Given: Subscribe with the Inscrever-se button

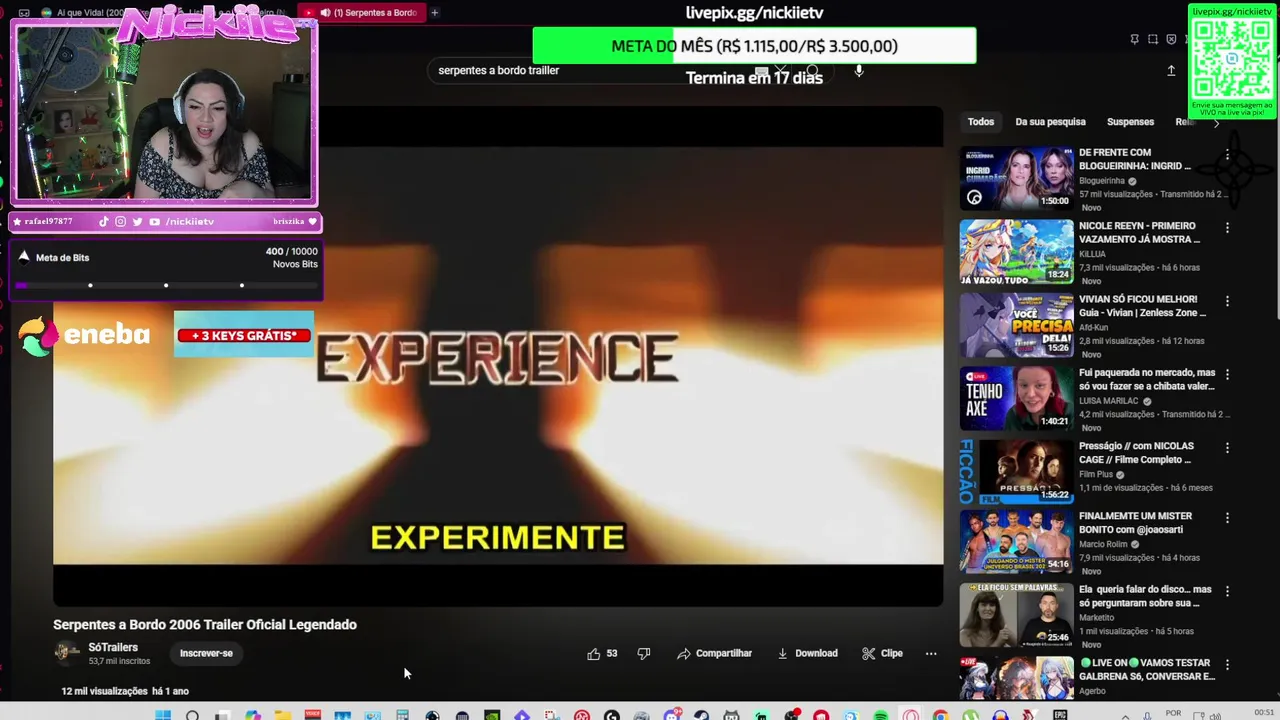Looking at the screenshot, I should (x=206, y=653).
